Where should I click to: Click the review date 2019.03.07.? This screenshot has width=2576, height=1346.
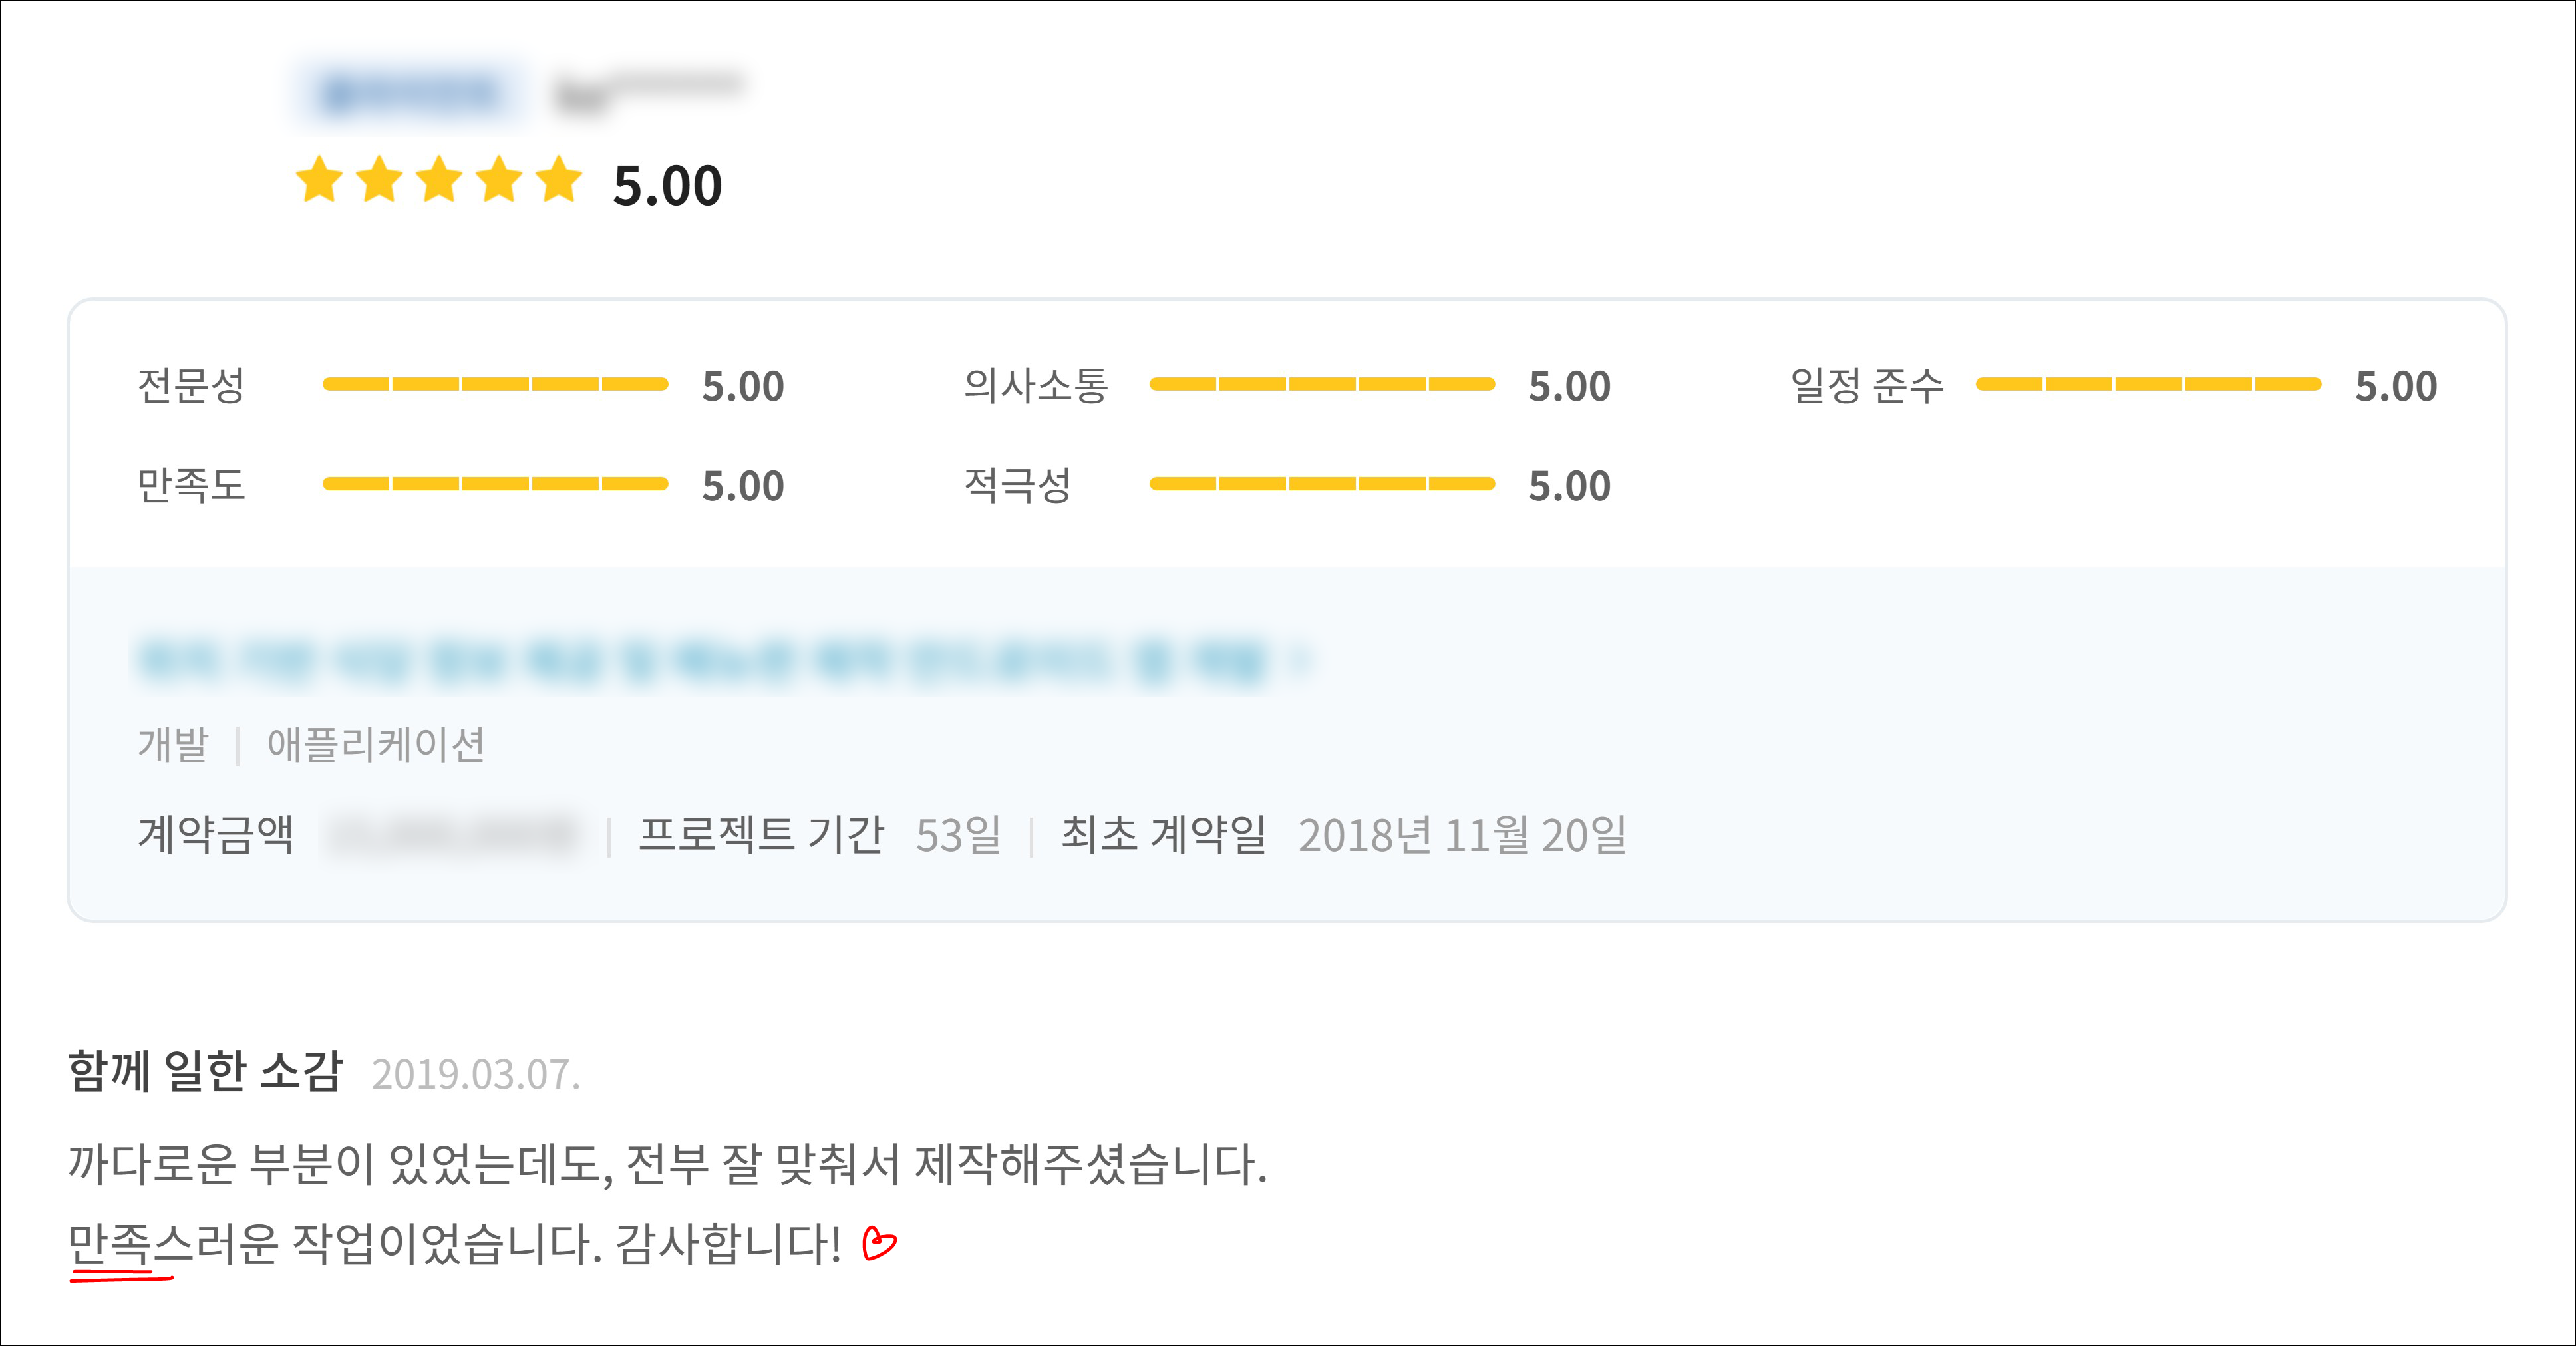click(x=476, y=1074)
